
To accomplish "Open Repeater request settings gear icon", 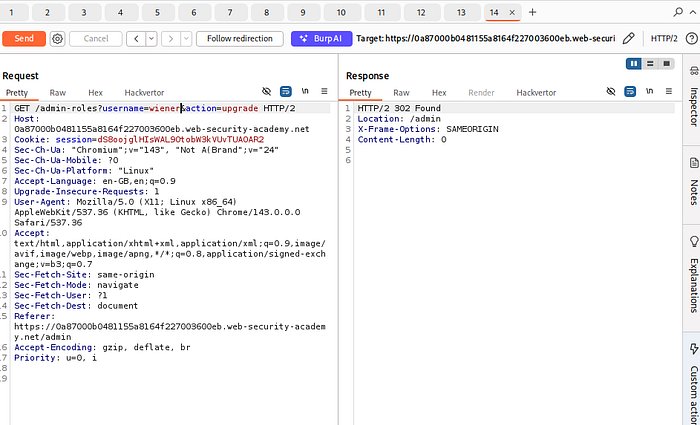I will click(x=57, y=39).
